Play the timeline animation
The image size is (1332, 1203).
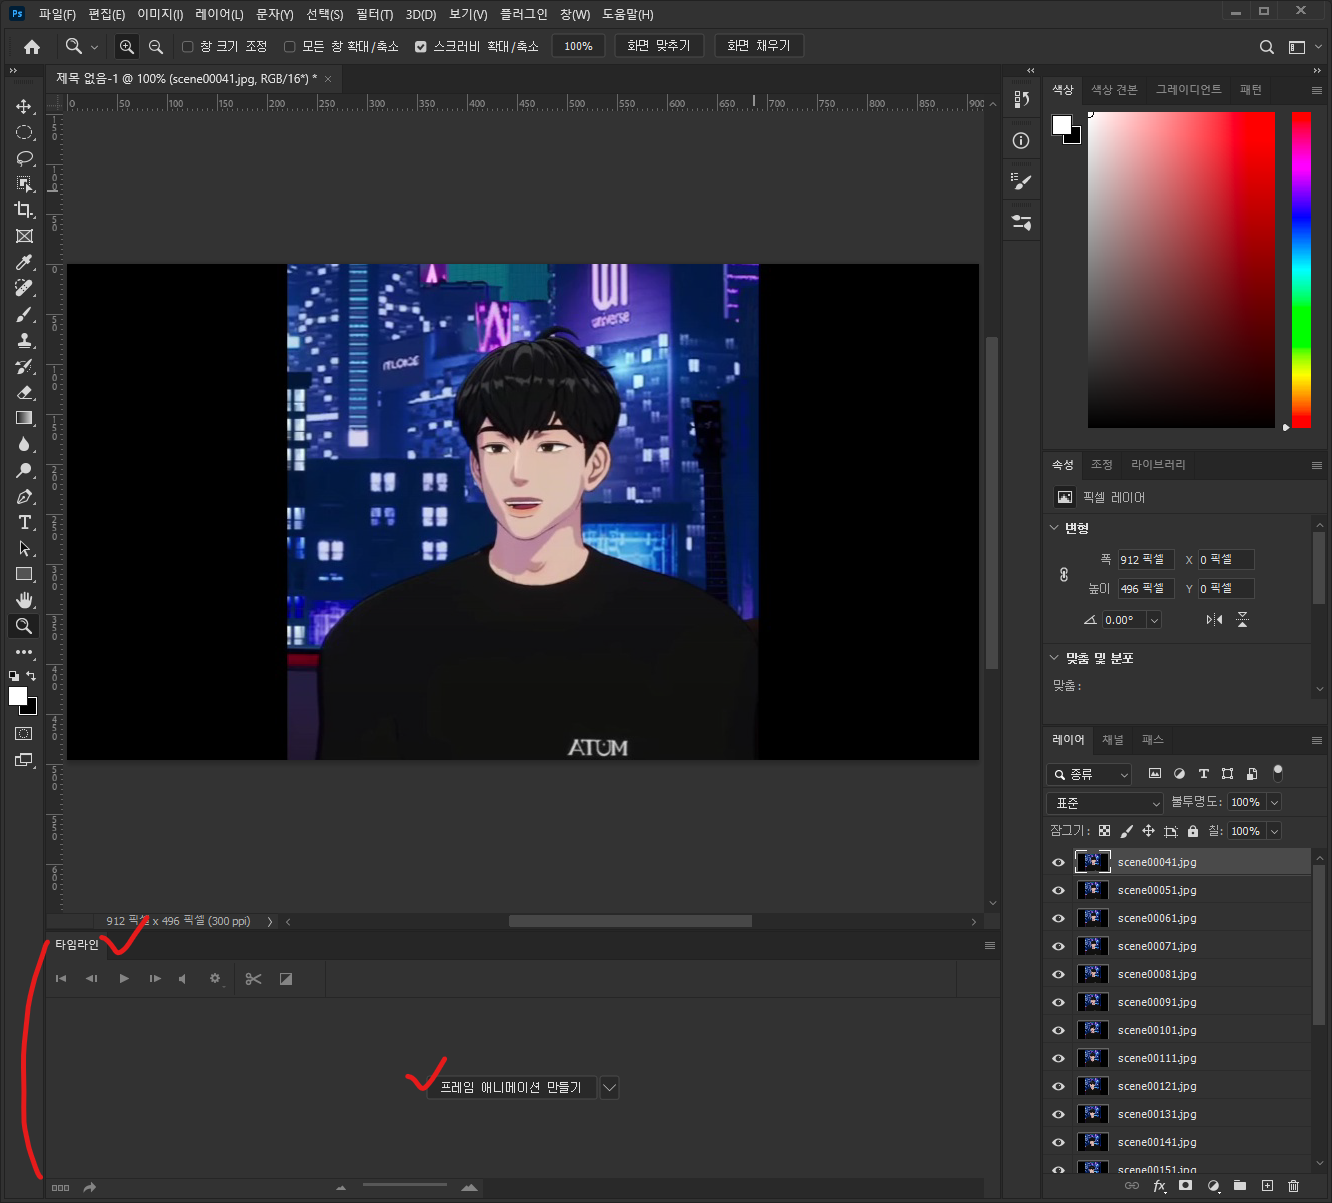coord(124,979)
